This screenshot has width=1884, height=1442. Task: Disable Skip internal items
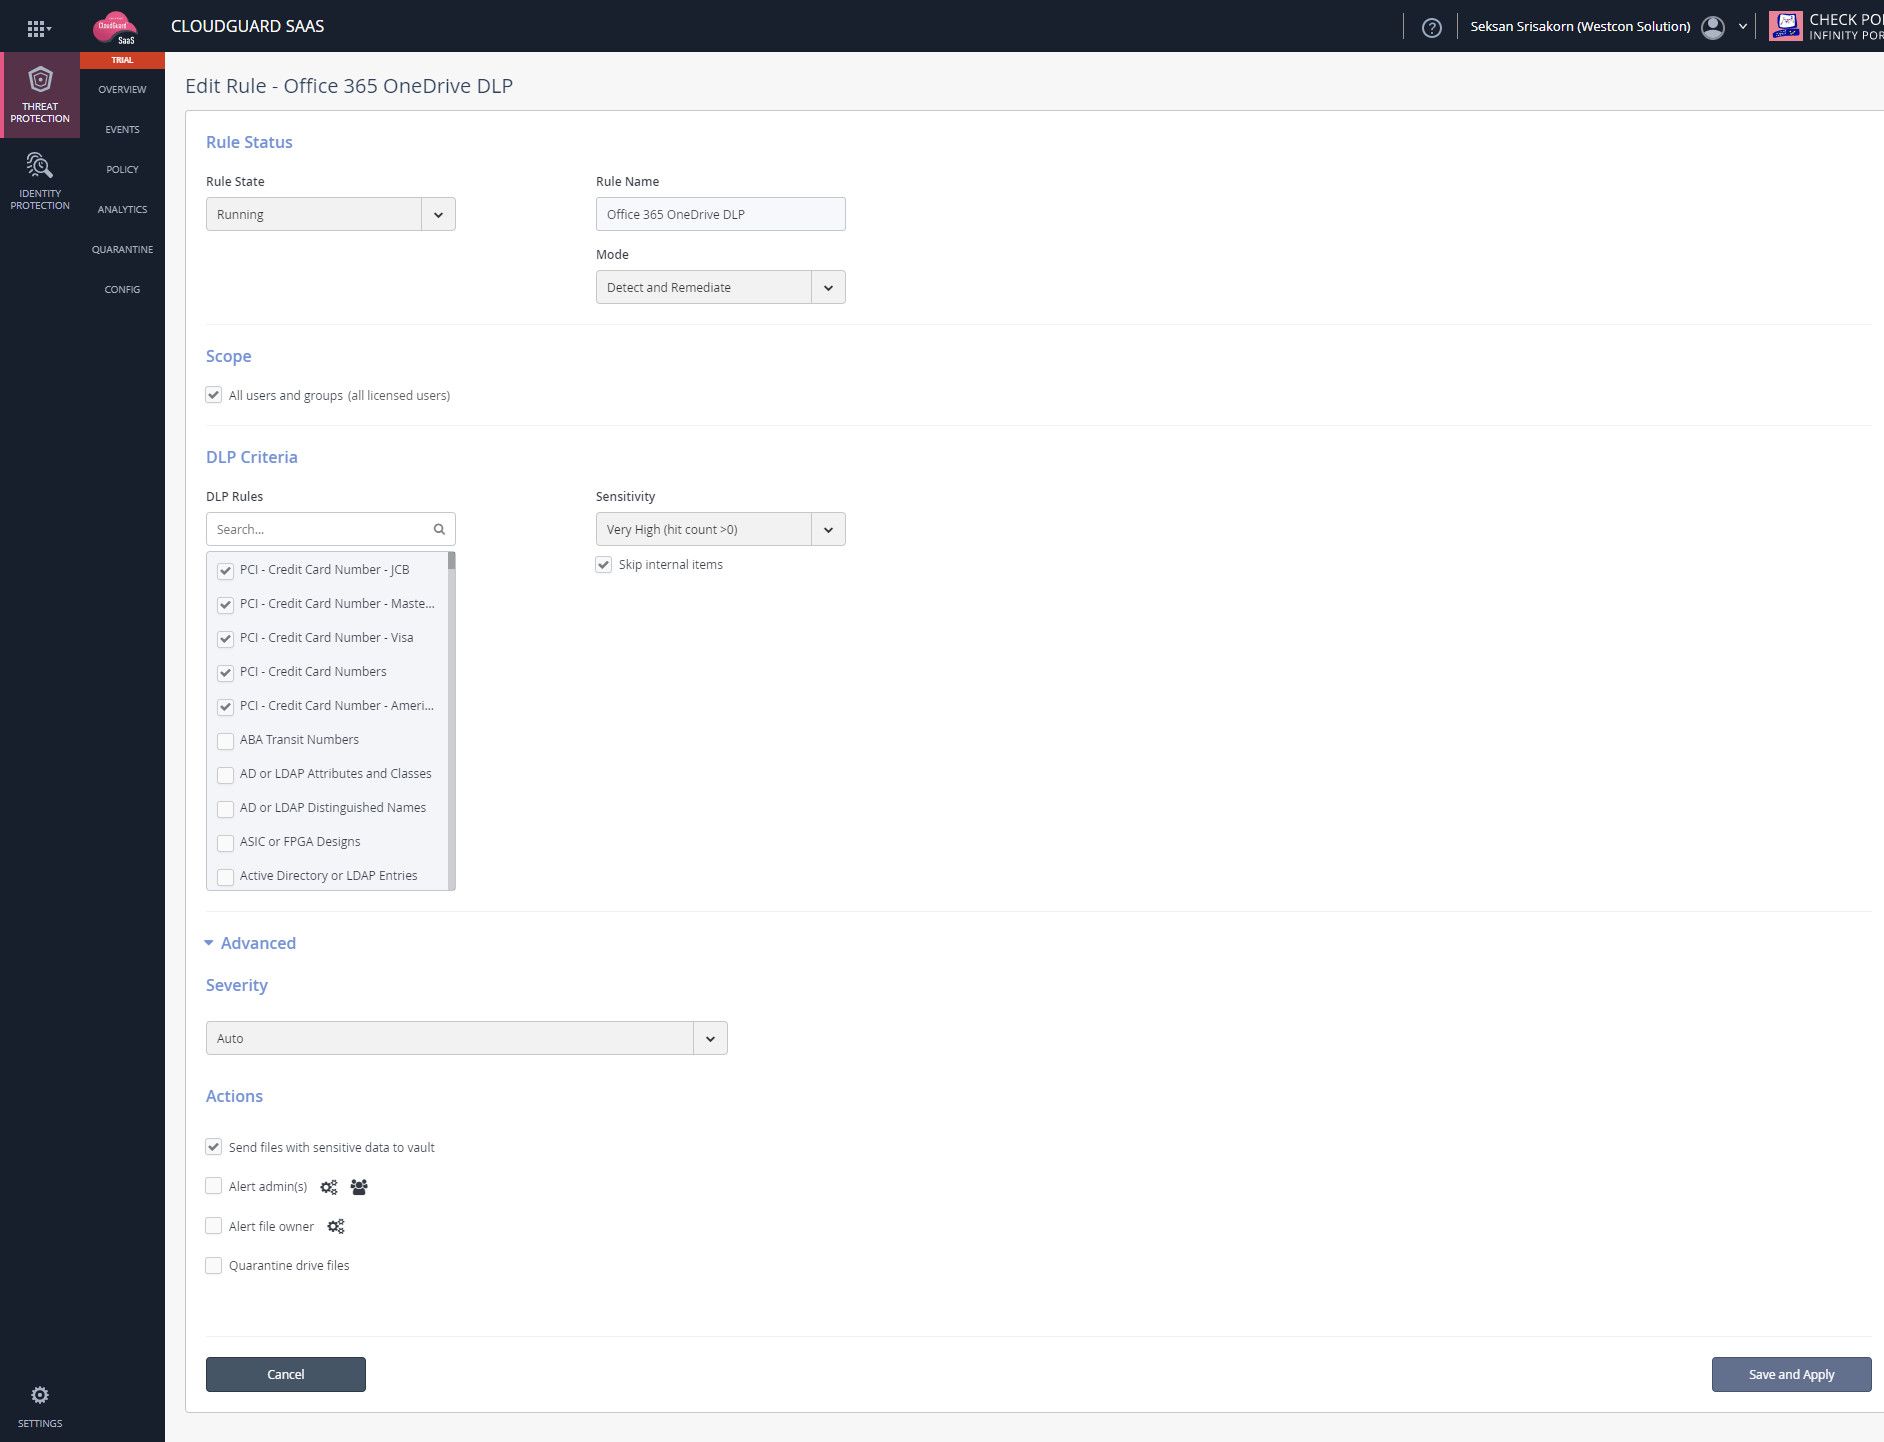tap(603, 564)
